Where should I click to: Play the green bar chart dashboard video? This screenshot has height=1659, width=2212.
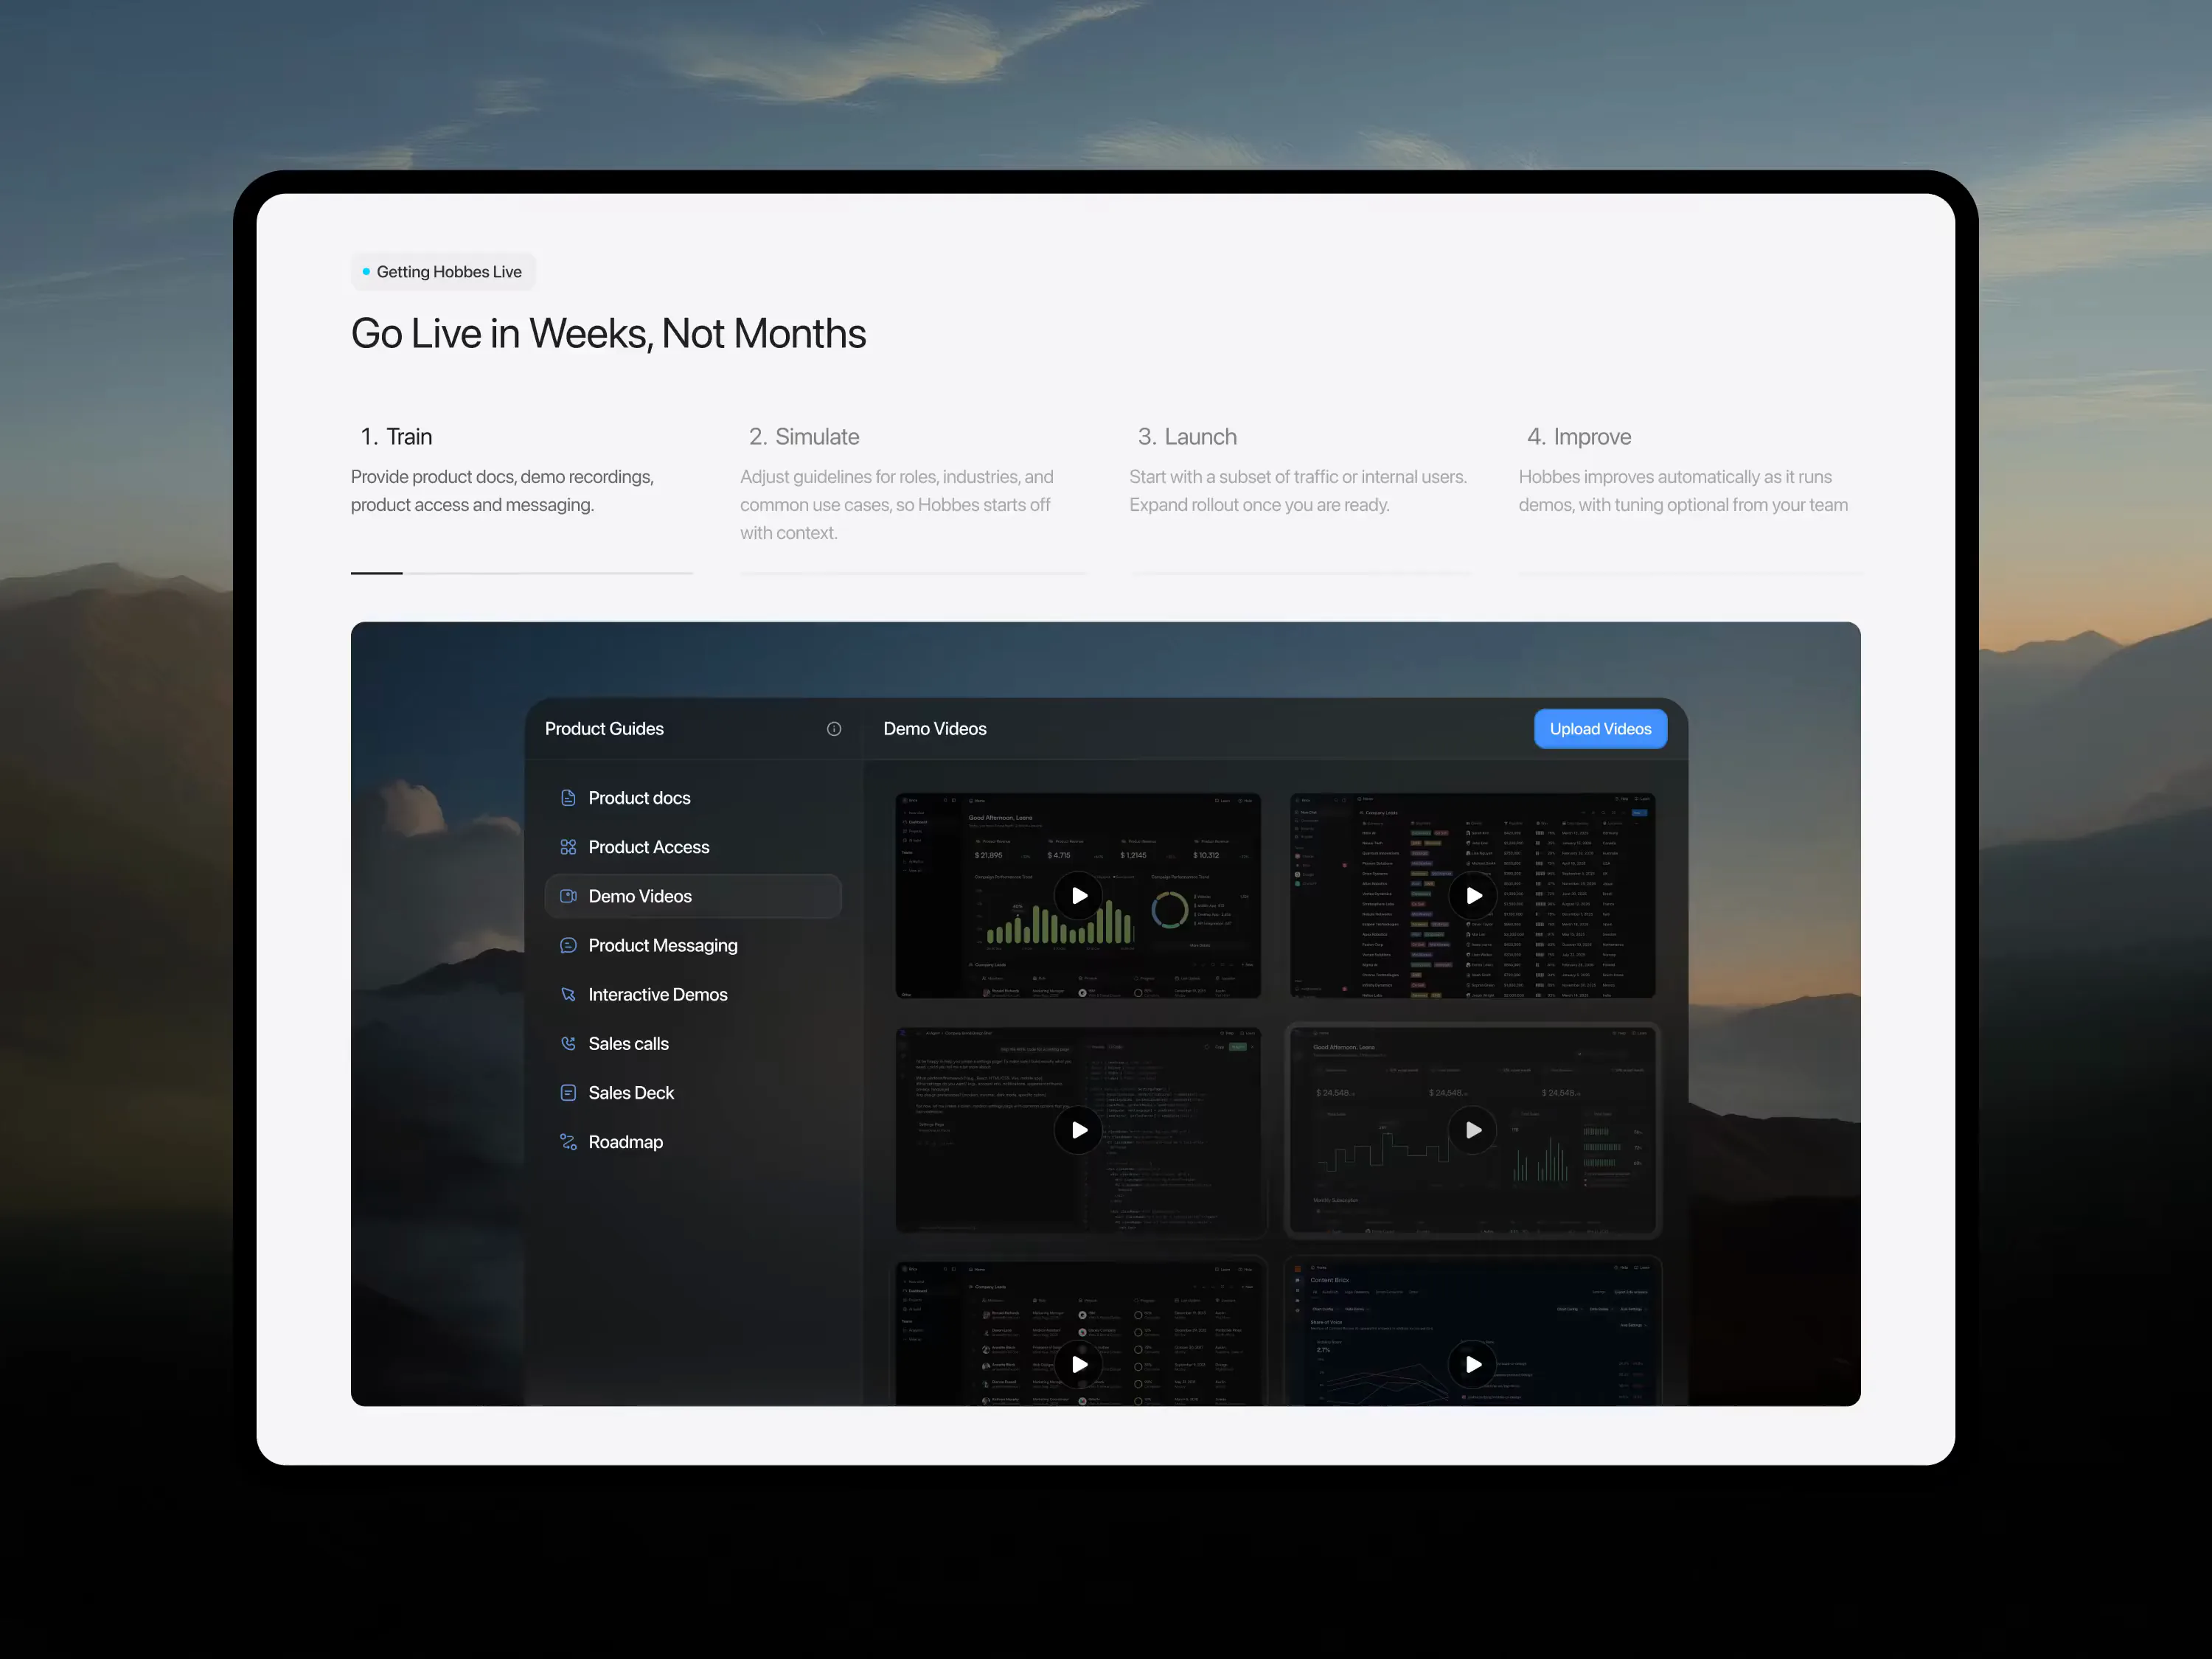coord(1078,896)
